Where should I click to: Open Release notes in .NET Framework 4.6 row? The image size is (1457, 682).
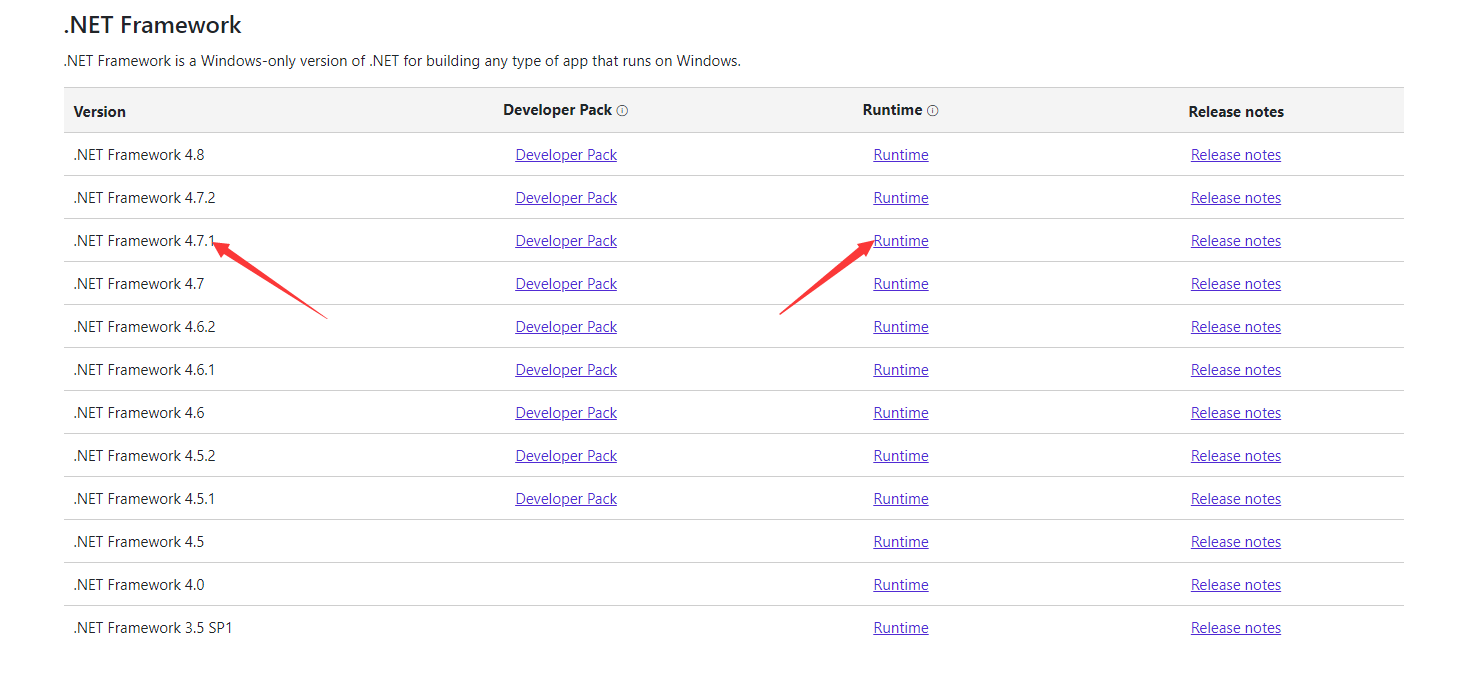(x=1236, y=413)
